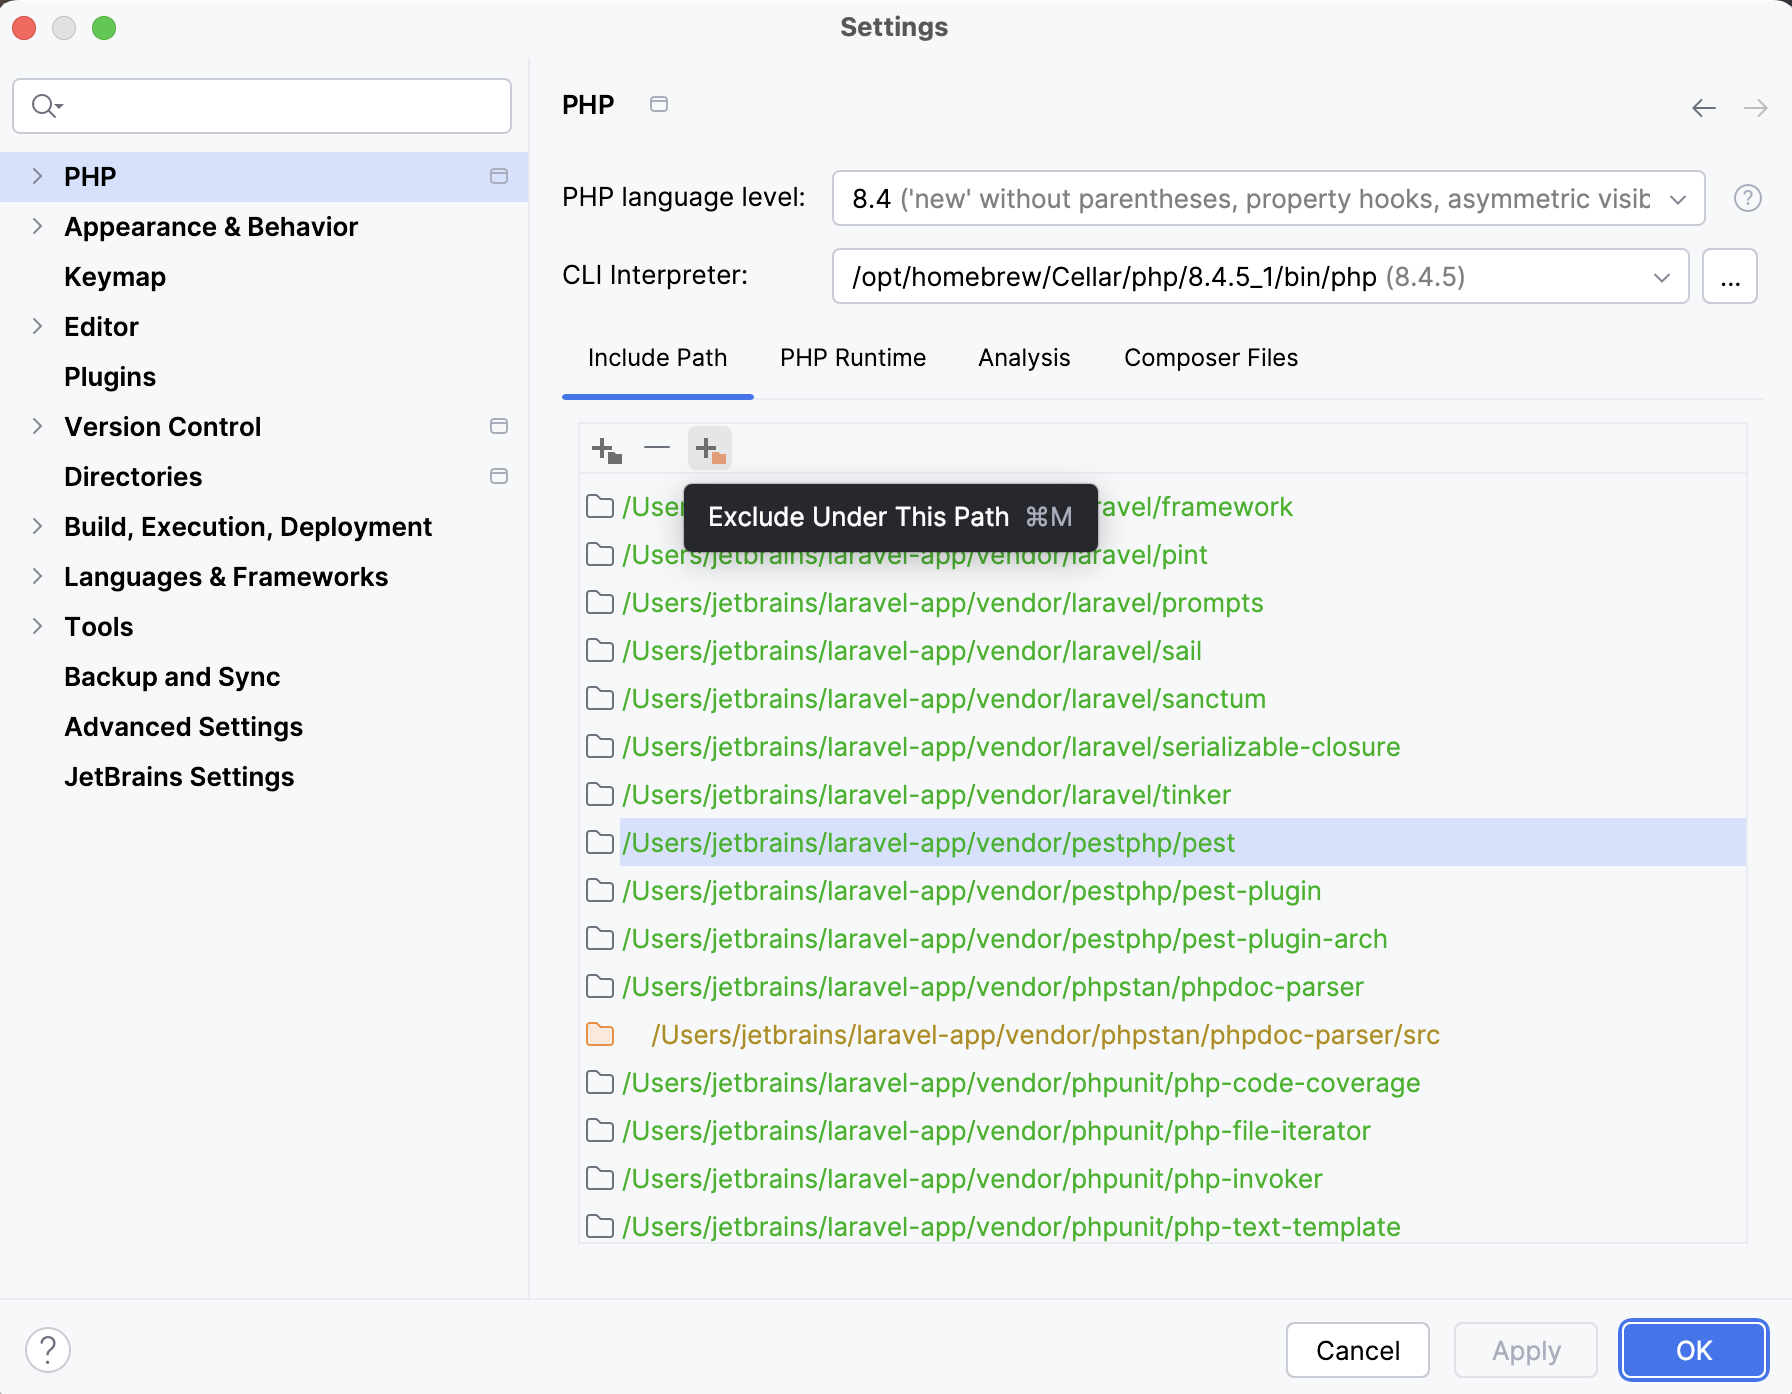
Task: Select the Keymap settings page
Action: coord(114,276)
